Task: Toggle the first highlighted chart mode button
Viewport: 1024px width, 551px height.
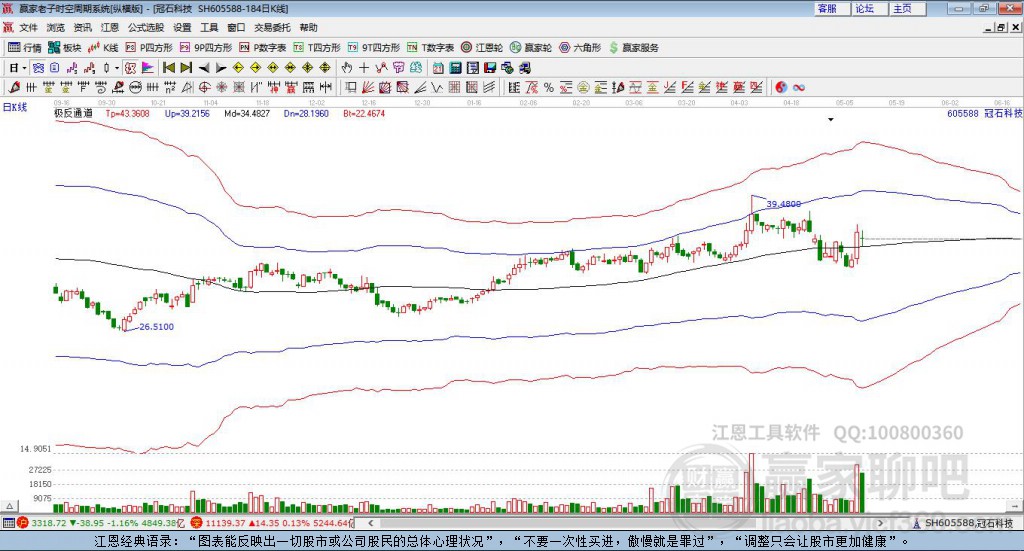Action: point(38,68)
